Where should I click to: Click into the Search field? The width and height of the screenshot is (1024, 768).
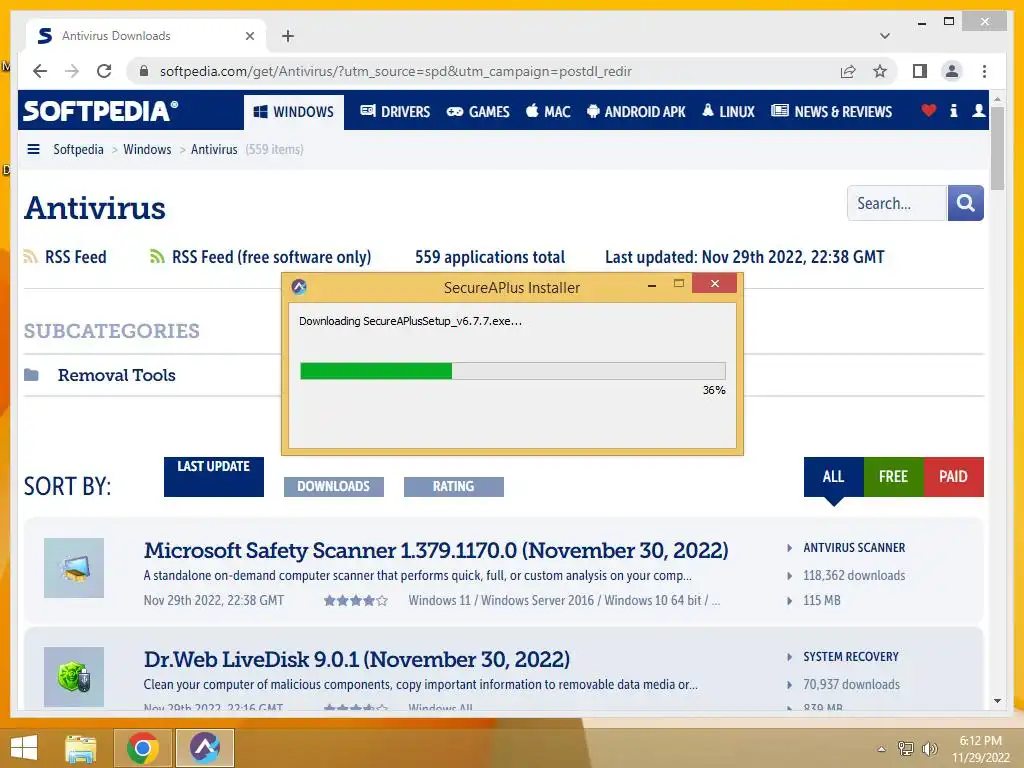pos(897,203)
